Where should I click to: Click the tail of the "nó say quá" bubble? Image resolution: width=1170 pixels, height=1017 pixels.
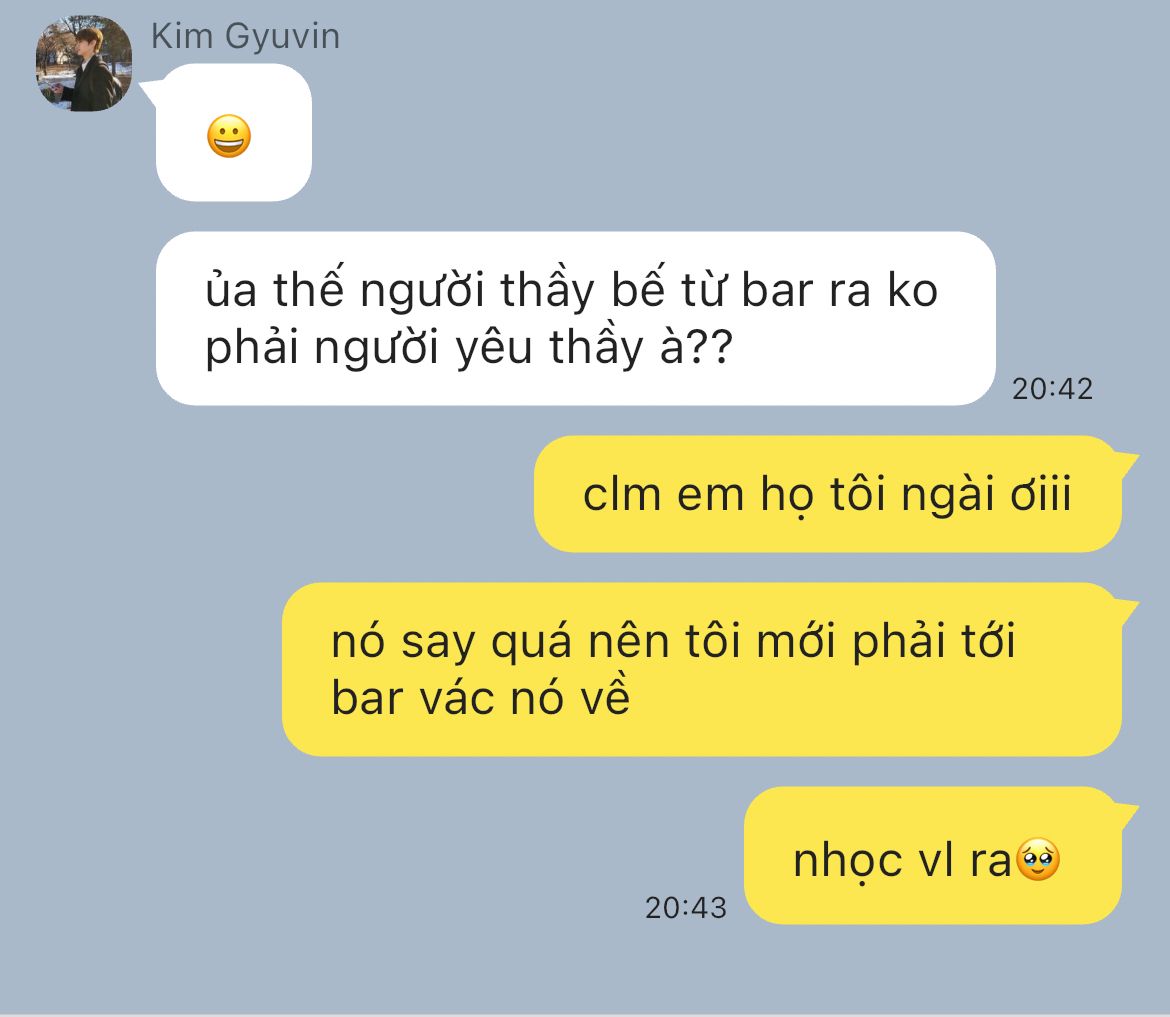point(1127,610)
